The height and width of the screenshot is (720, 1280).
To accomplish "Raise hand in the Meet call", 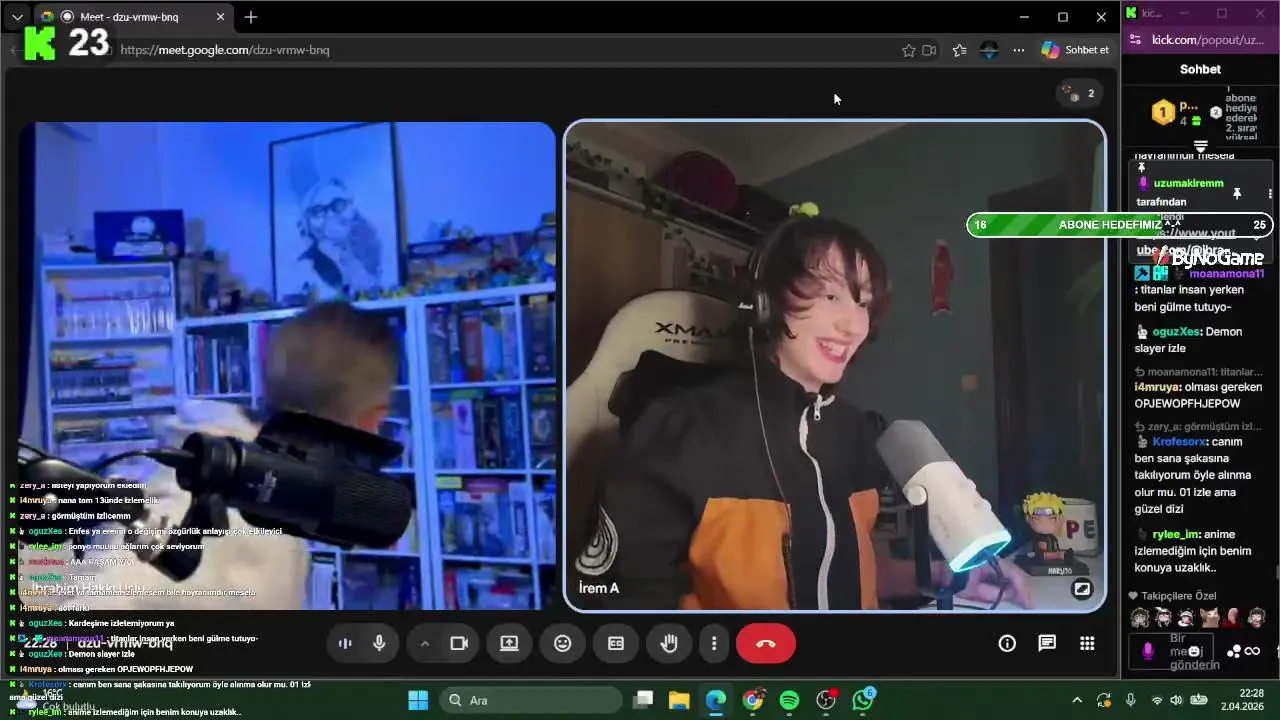I will 669,643.
